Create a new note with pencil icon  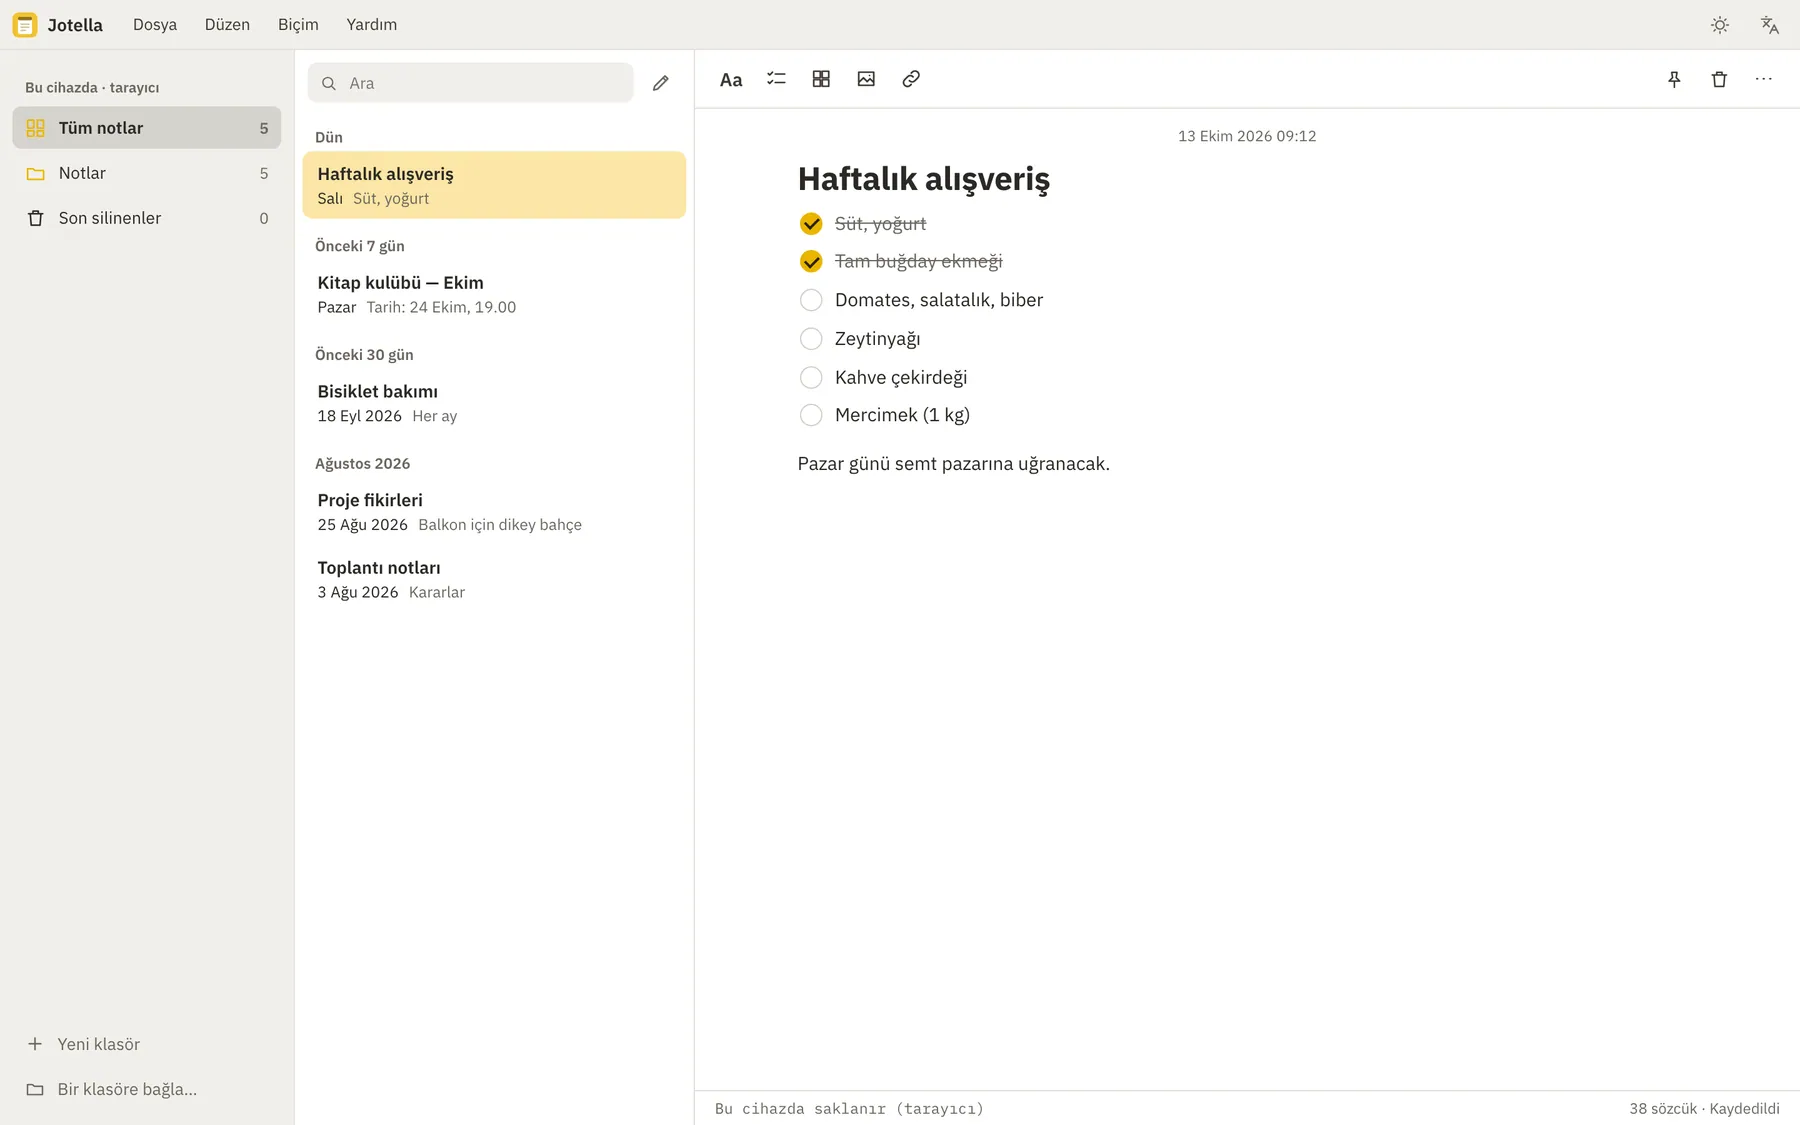(661, 83)
